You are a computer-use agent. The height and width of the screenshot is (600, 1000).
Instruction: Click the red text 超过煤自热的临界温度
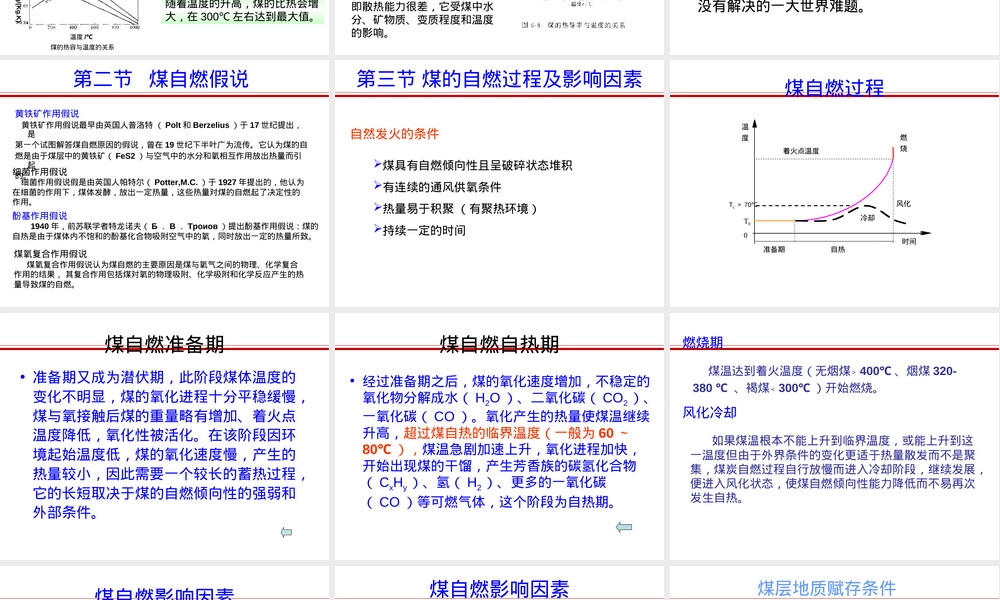coord(471,433)
